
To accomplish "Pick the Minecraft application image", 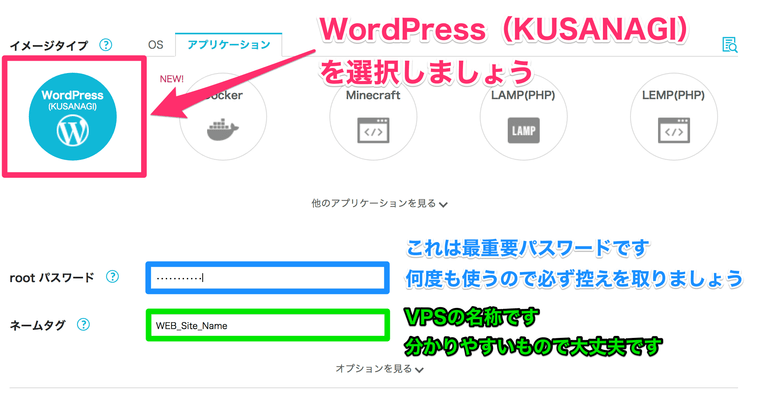I will (x=373, y=117).
